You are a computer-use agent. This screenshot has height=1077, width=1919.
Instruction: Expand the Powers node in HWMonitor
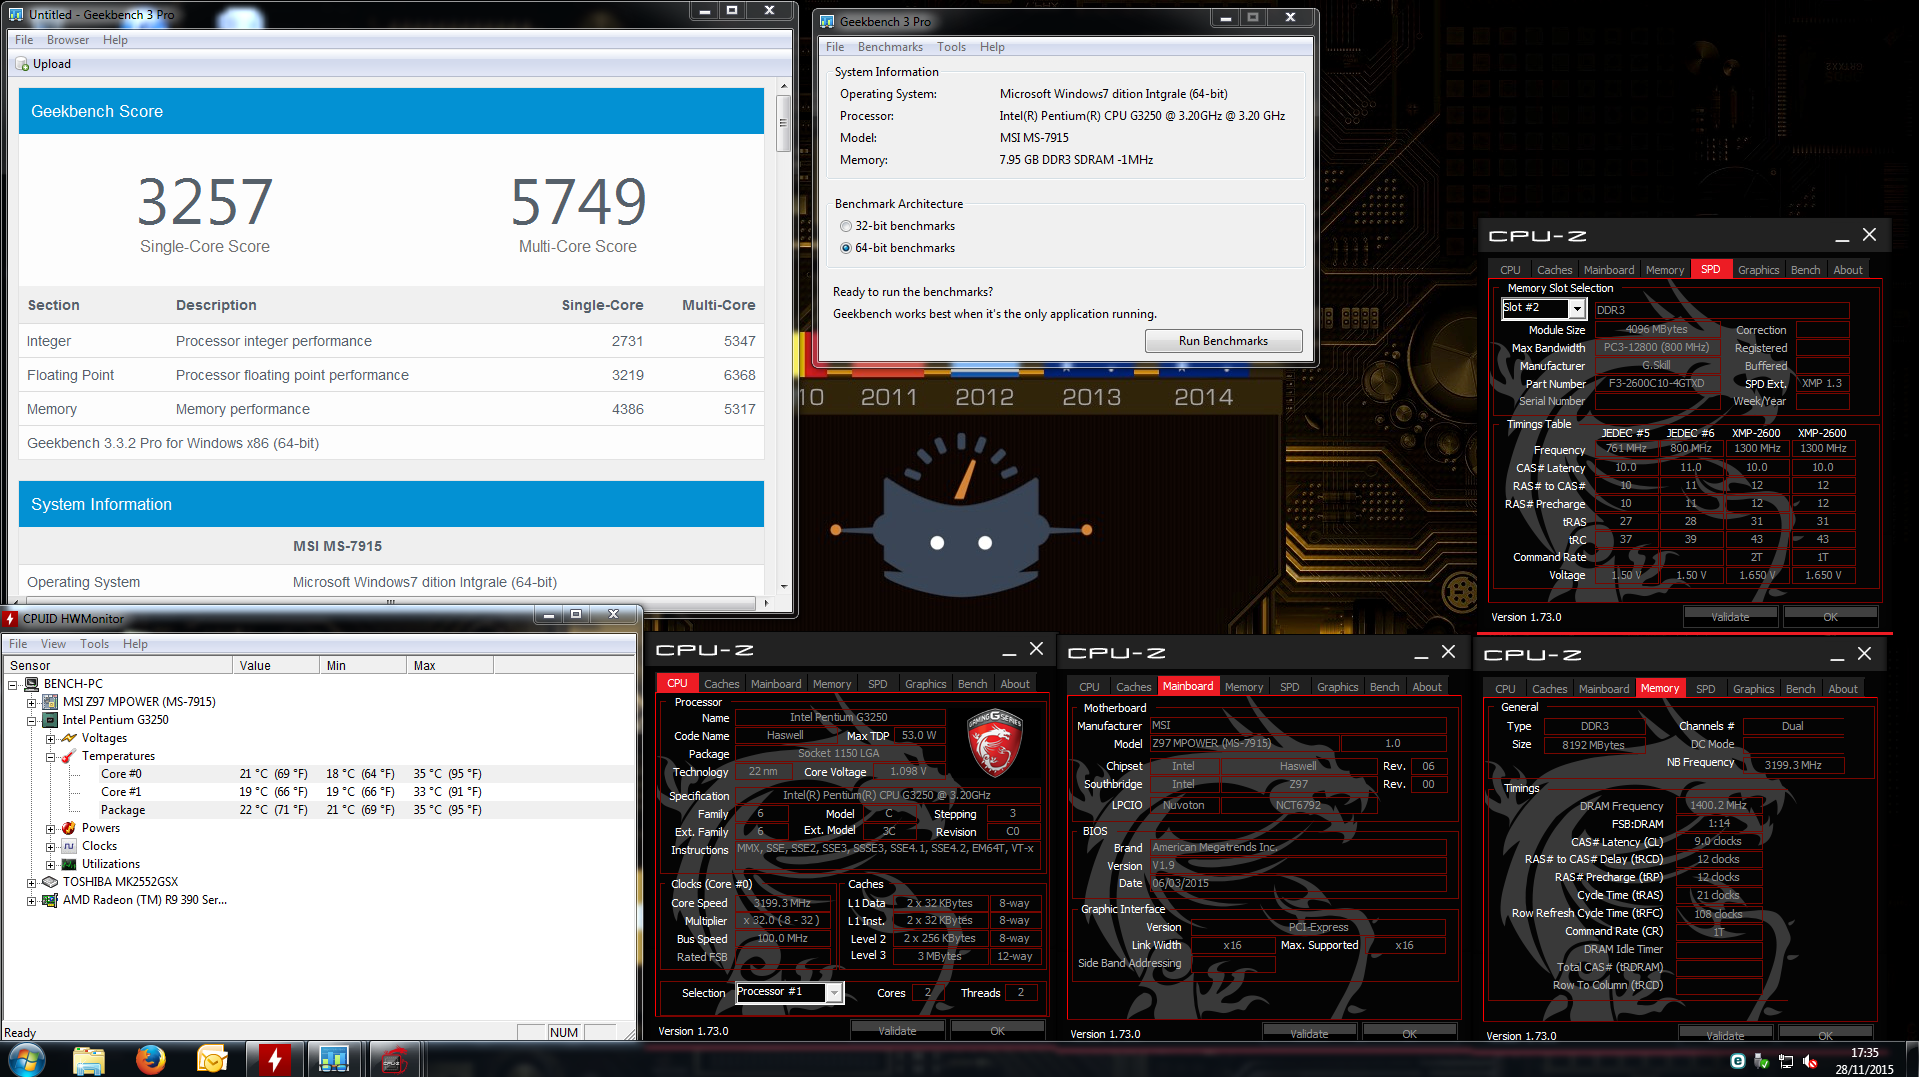[50, 829]
